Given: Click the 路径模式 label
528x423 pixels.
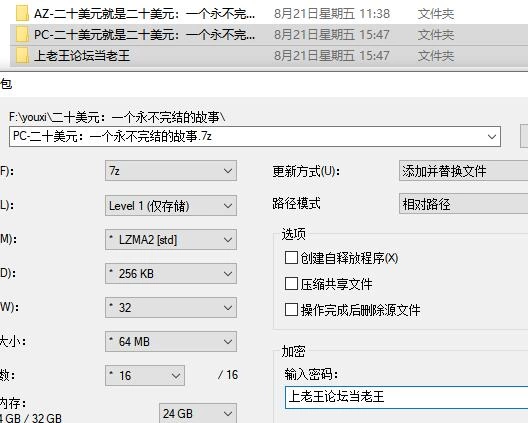Looking at the screenshot, I should coord(296,203).
